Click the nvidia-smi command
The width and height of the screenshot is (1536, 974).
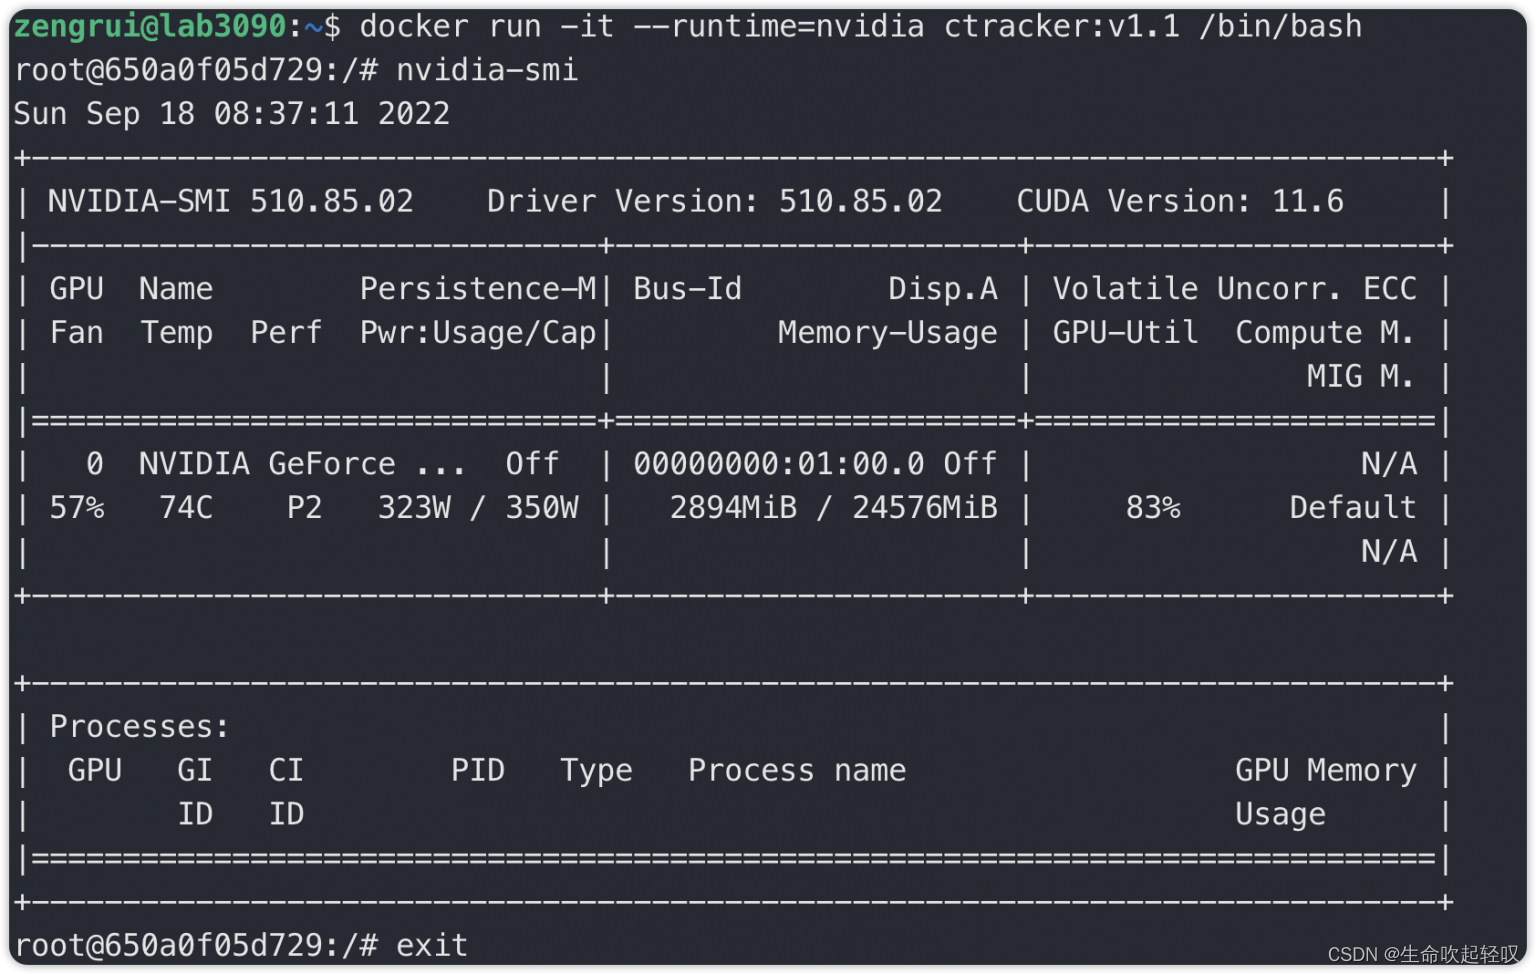pos(487,70)
